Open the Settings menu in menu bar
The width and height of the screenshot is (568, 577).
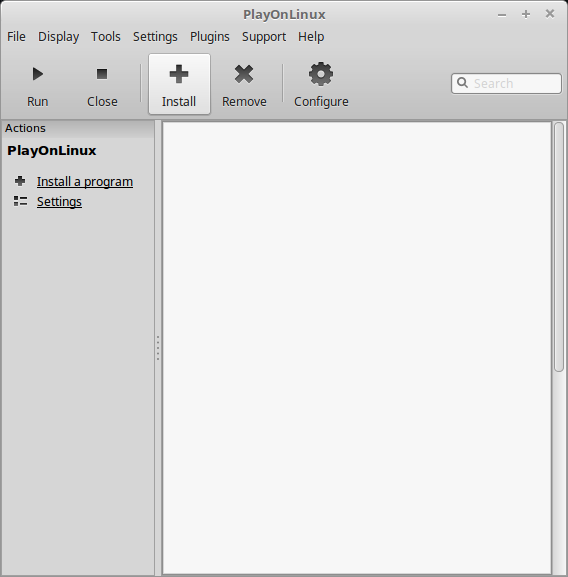(155, 36)
